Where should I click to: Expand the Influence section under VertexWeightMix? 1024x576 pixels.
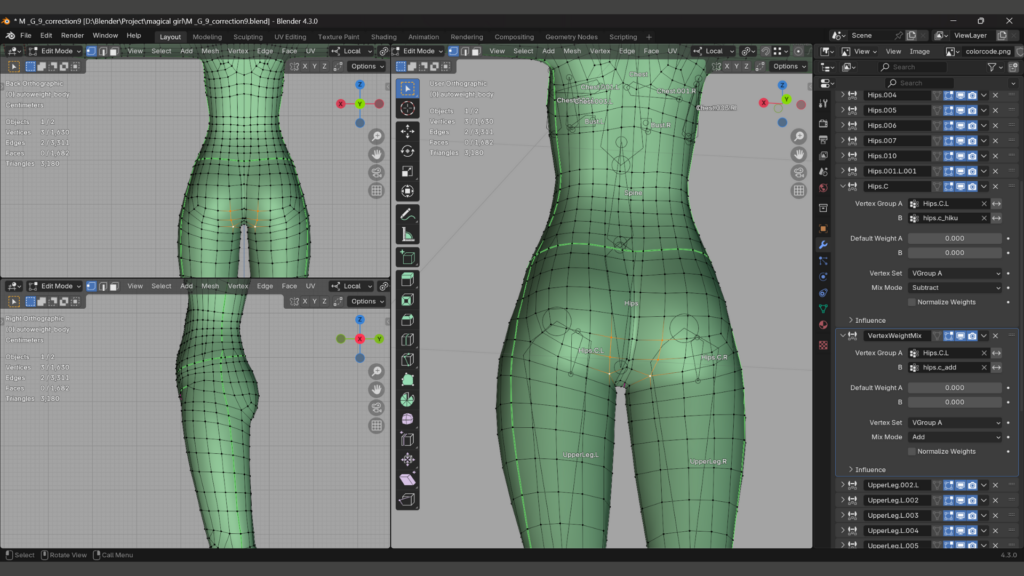870,469
